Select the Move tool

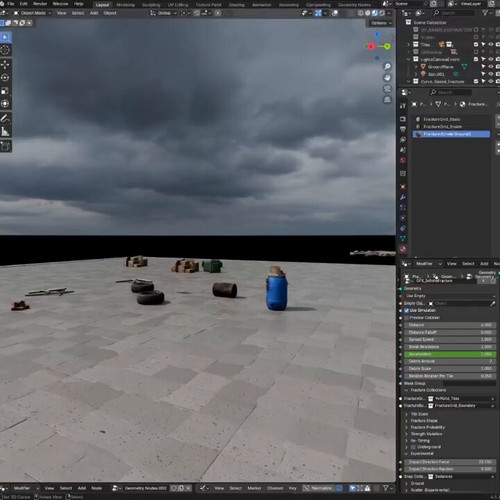point(5,64)
